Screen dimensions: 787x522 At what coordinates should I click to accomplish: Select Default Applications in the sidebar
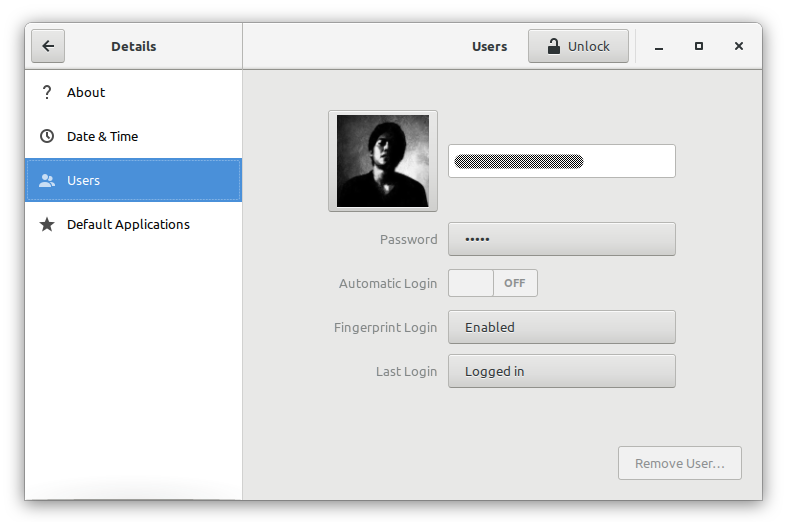pyautogui.click(x=128, y=225)
